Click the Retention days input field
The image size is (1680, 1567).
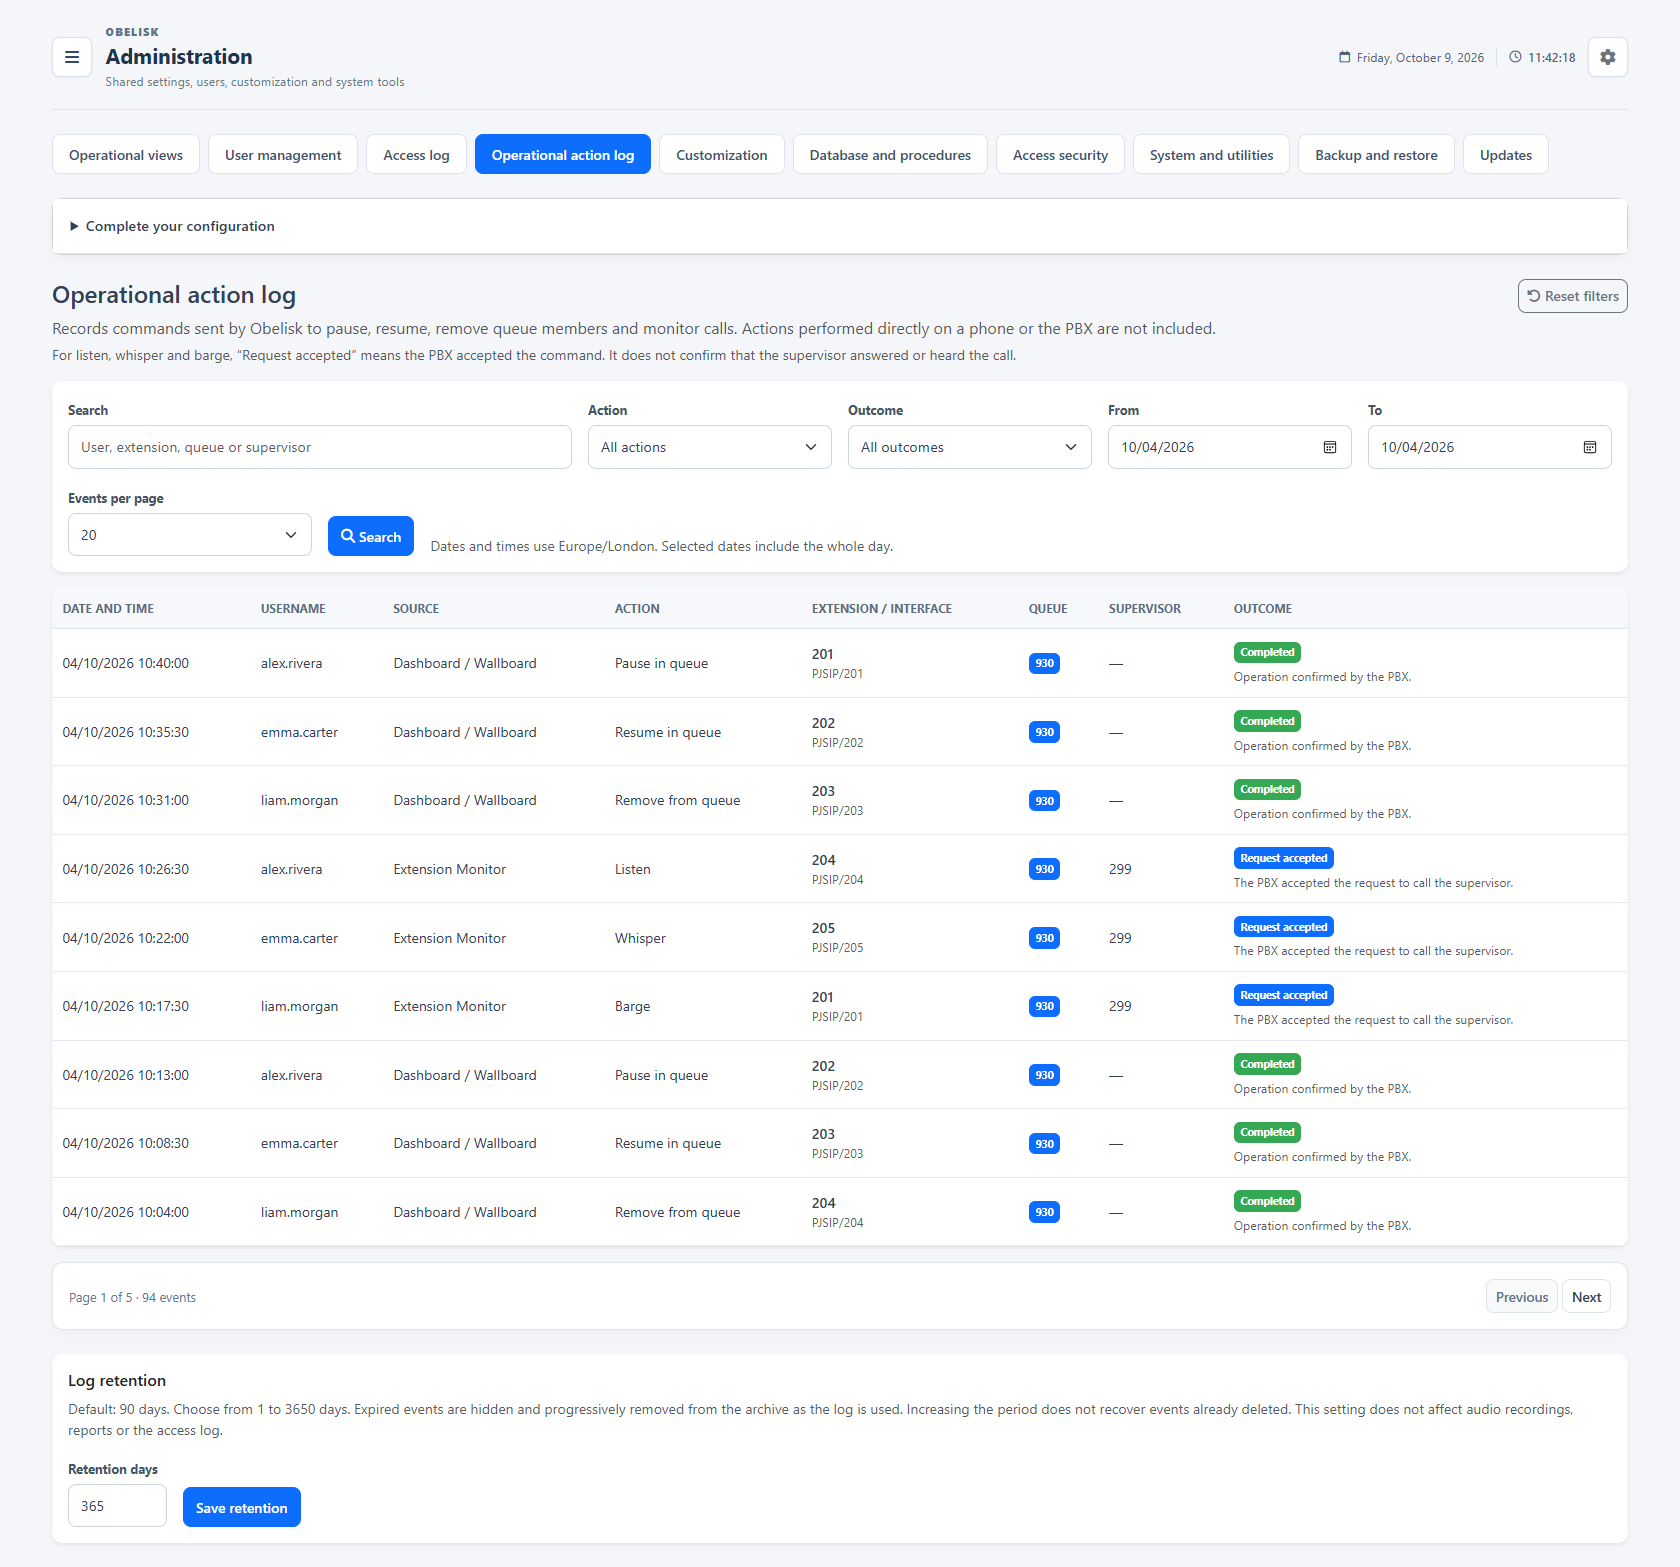click(117, 1506)
